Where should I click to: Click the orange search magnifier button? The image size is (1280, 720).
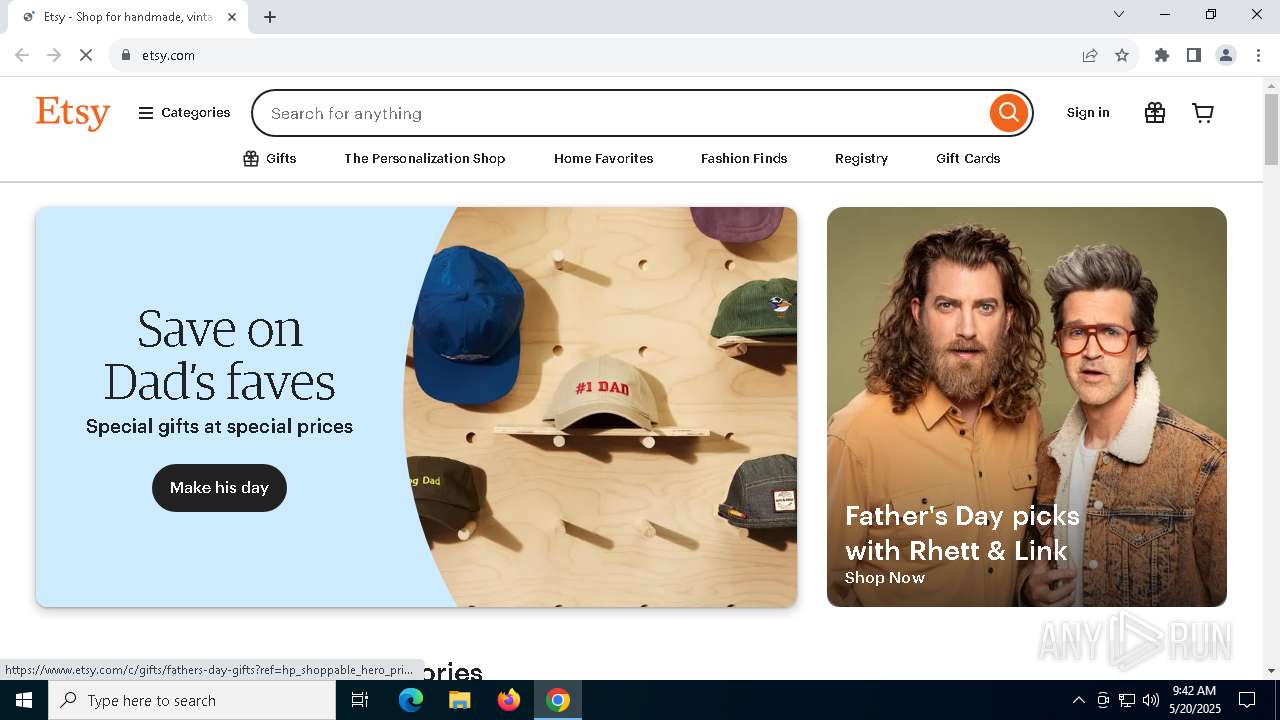1009,113
